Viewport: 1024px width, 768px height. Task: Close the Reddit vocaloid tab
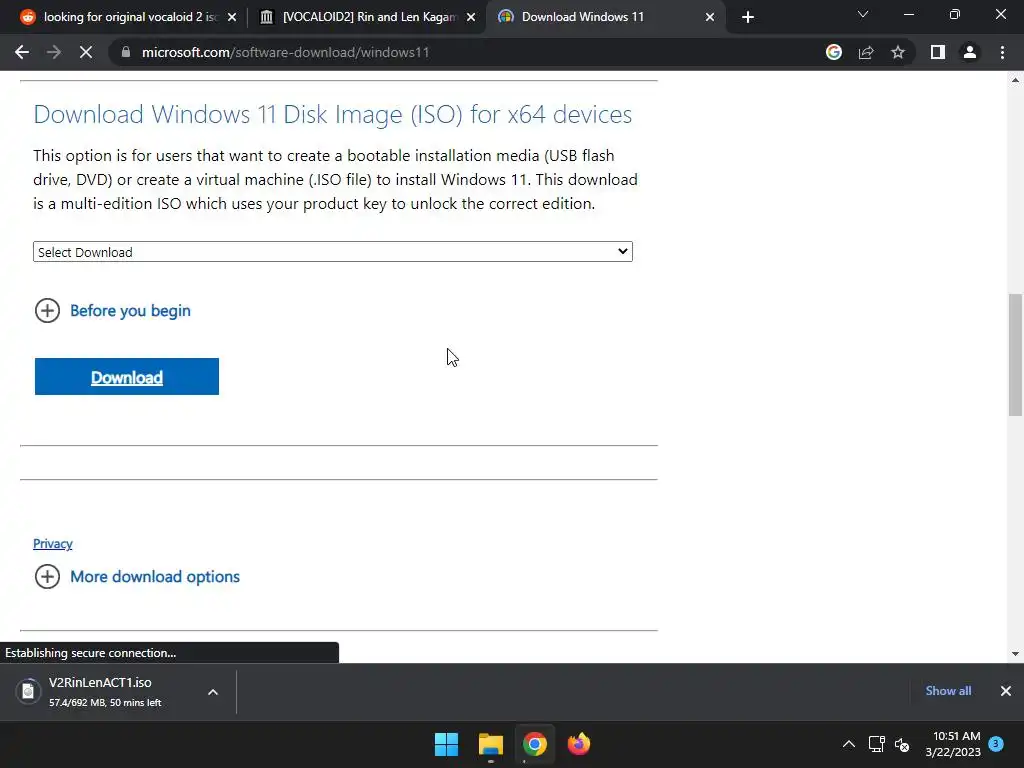tap(232, 17)
